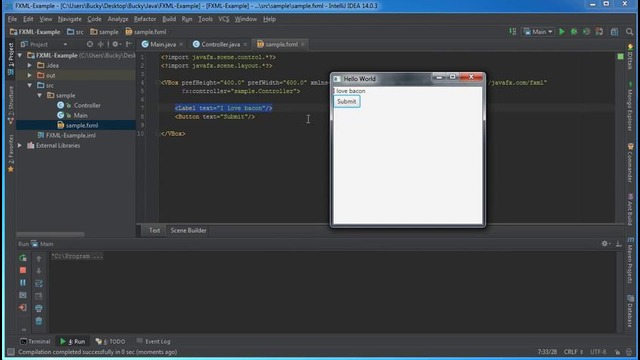This screenshot has width=640, height=360.
Task: Click Submit button in Hello World window
Action: pos(347,101)
